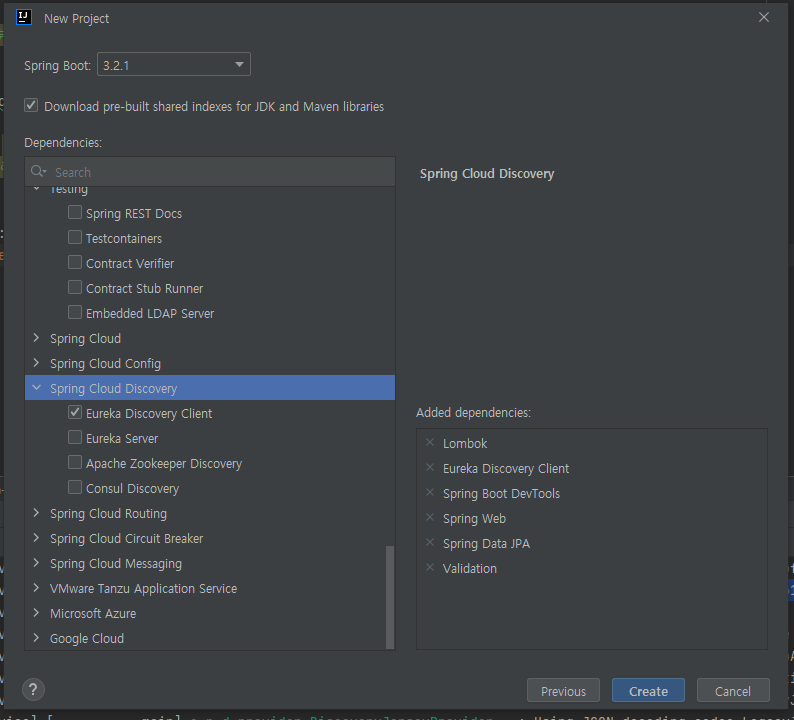Check Apache Zookeeper Discovery dependency

(75, 462)
